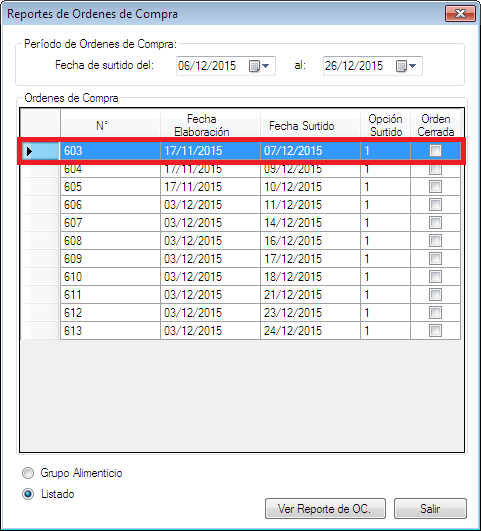Image resolution: width=481 pixels, height=531 pixels.
Task: Check Orden Cerrada for order 613
Action: click(435, 331)
